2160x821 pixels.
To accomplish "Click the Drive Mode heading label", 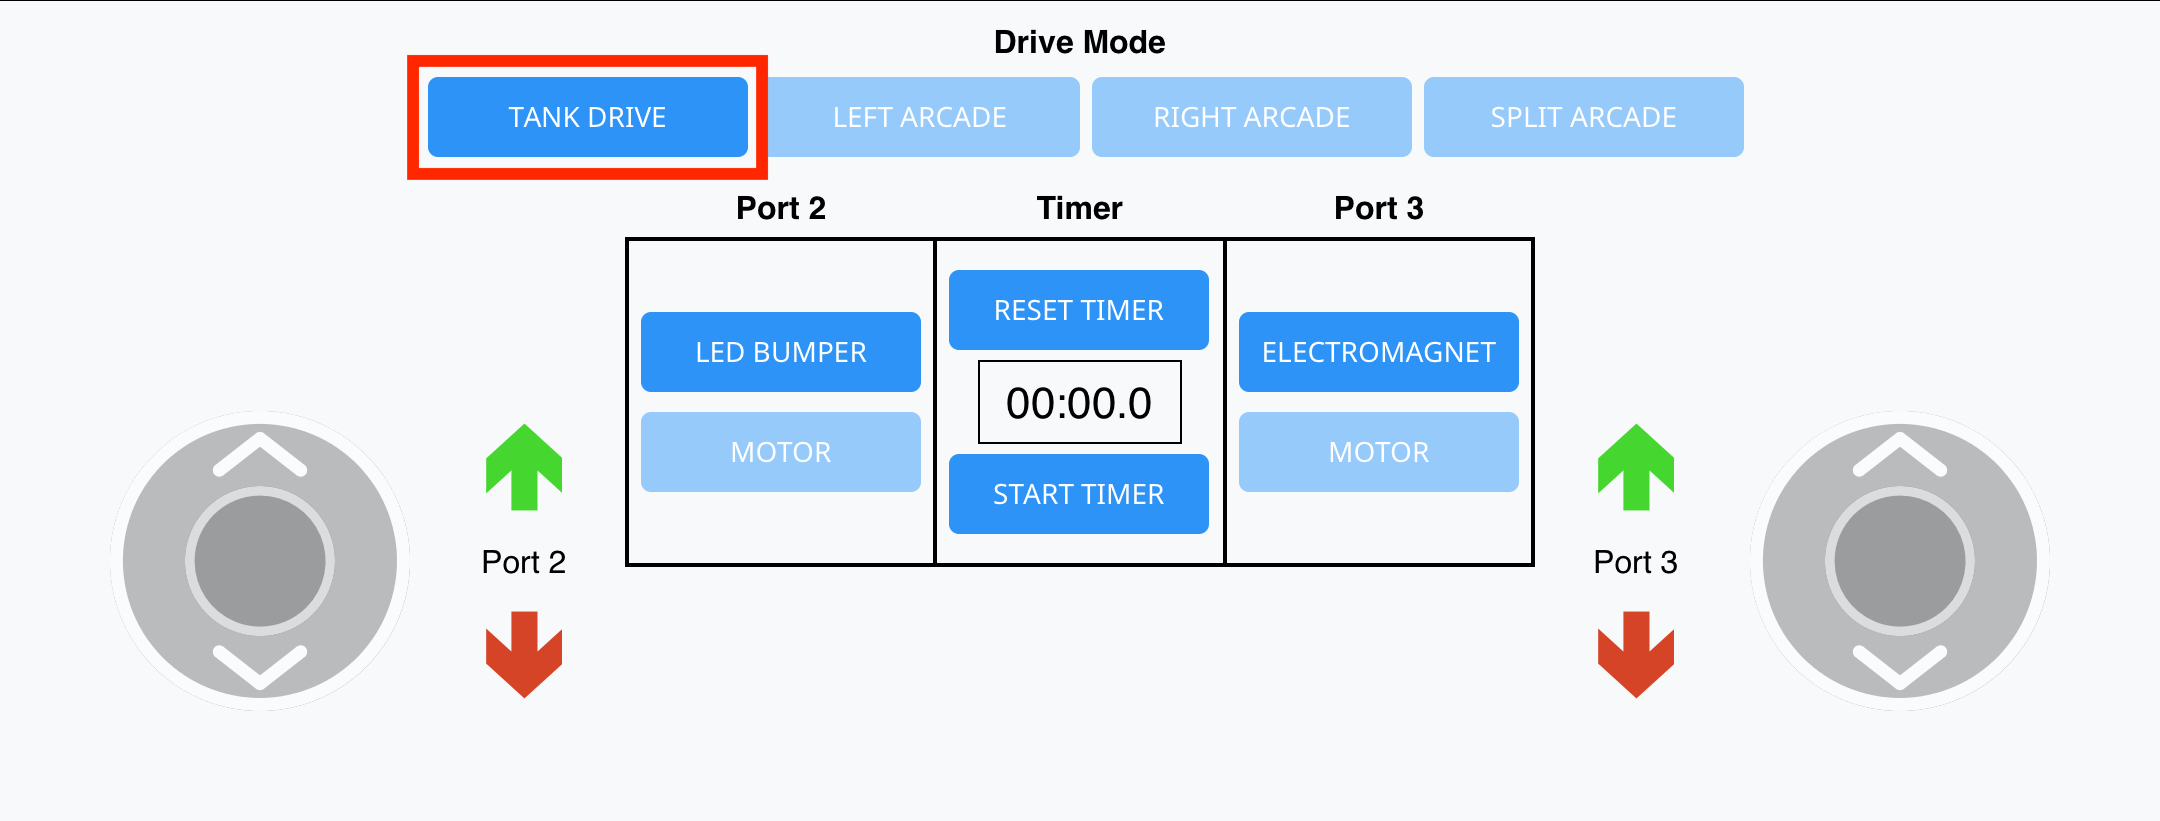I will [x=1078, y=41].
